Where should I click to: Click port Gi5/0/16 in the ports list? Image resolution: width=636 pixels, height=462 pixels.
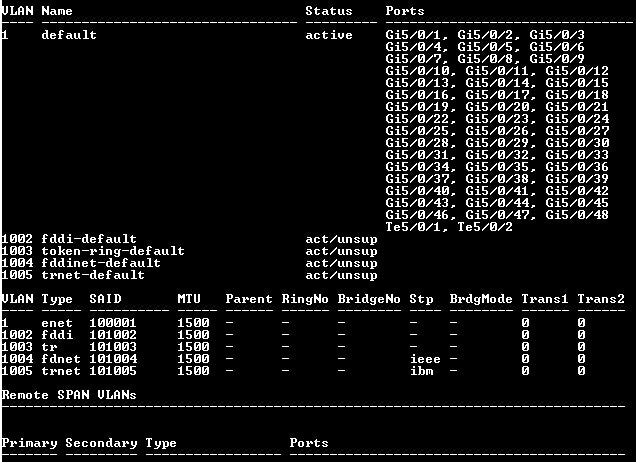pos(417,95)
